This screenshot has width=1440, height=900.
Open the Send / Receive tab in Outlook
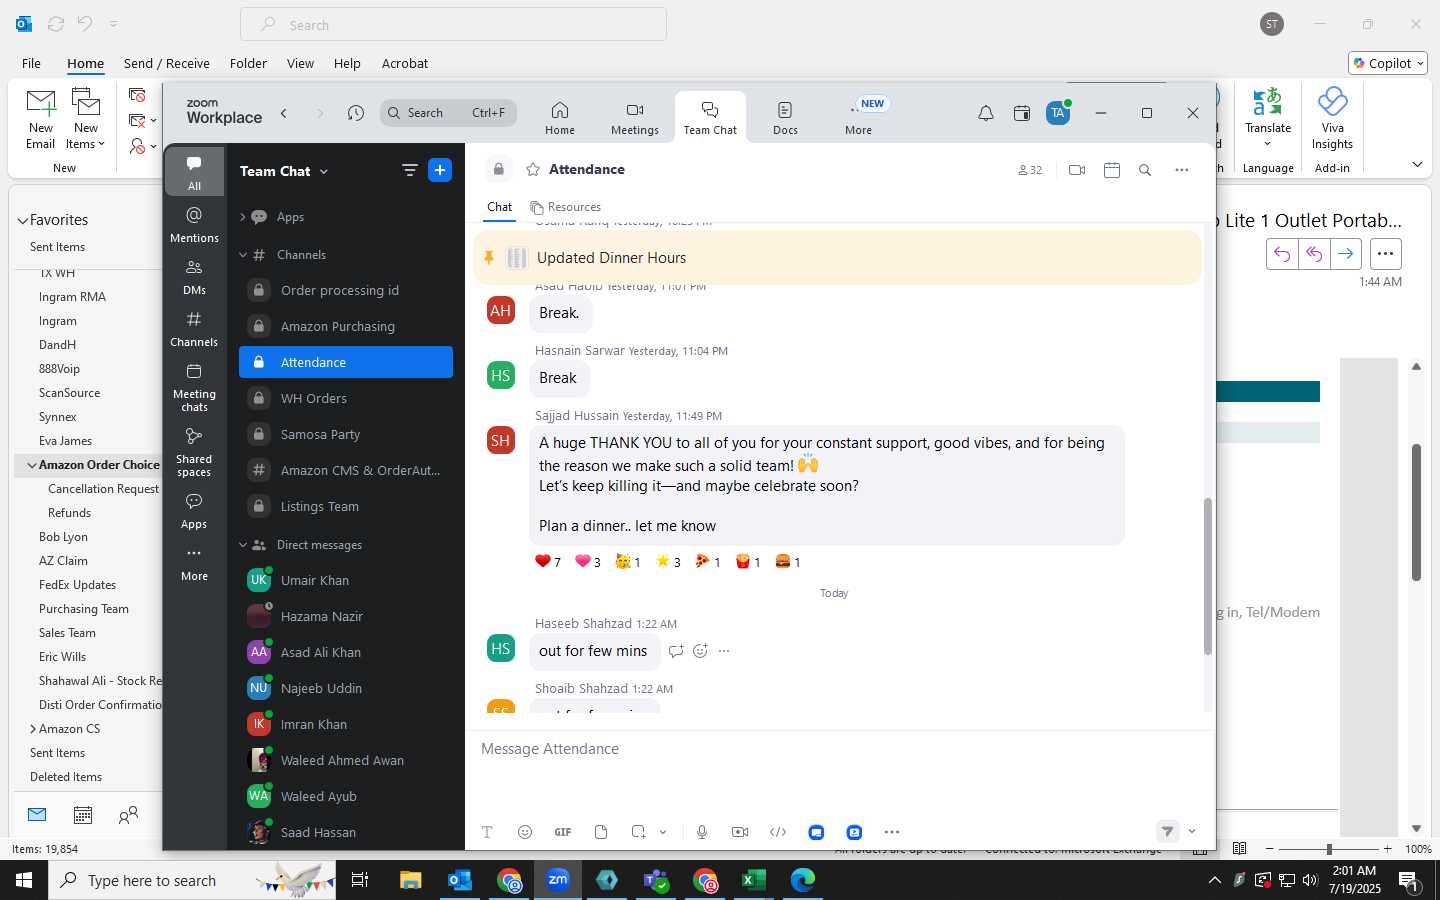[x=167, y=63]
